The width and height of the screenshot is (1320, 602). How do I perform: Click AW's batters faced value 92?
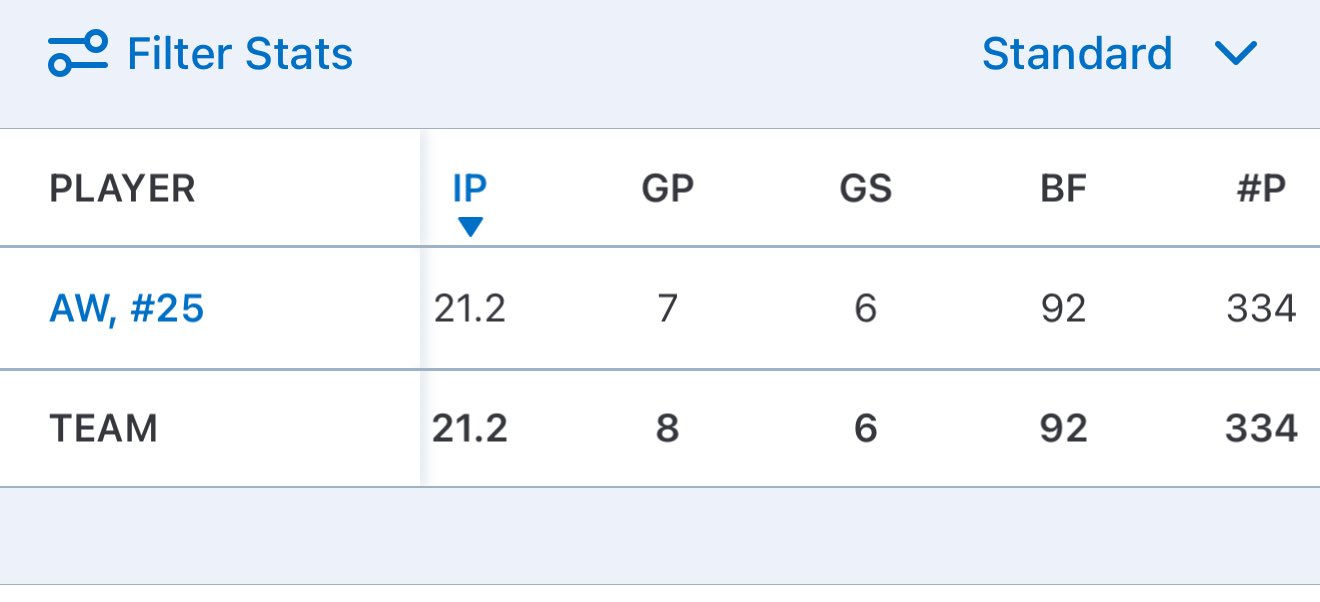1062,309
